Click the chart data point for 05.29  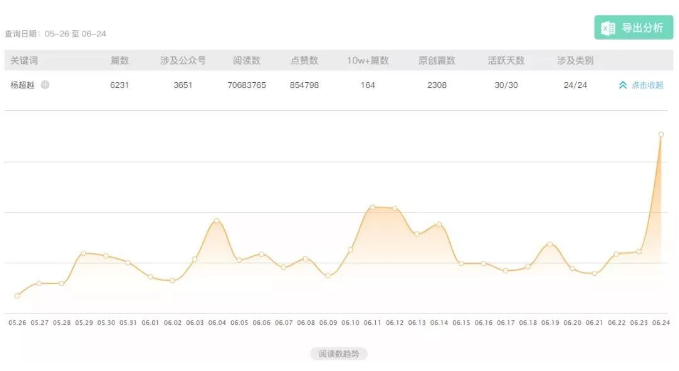[x=84, y=253]
